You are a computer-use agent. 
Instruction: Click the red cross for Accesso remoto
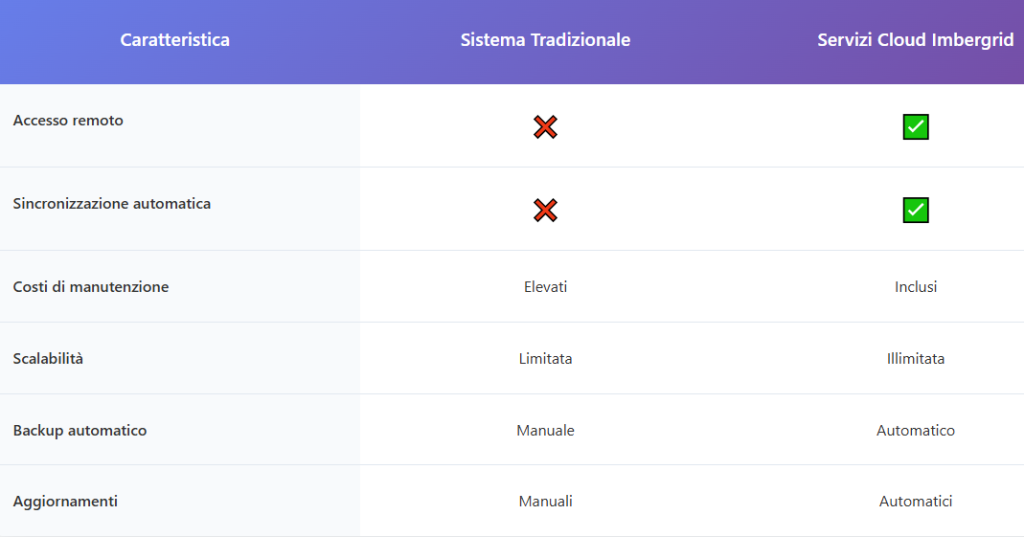coord(545,127)
